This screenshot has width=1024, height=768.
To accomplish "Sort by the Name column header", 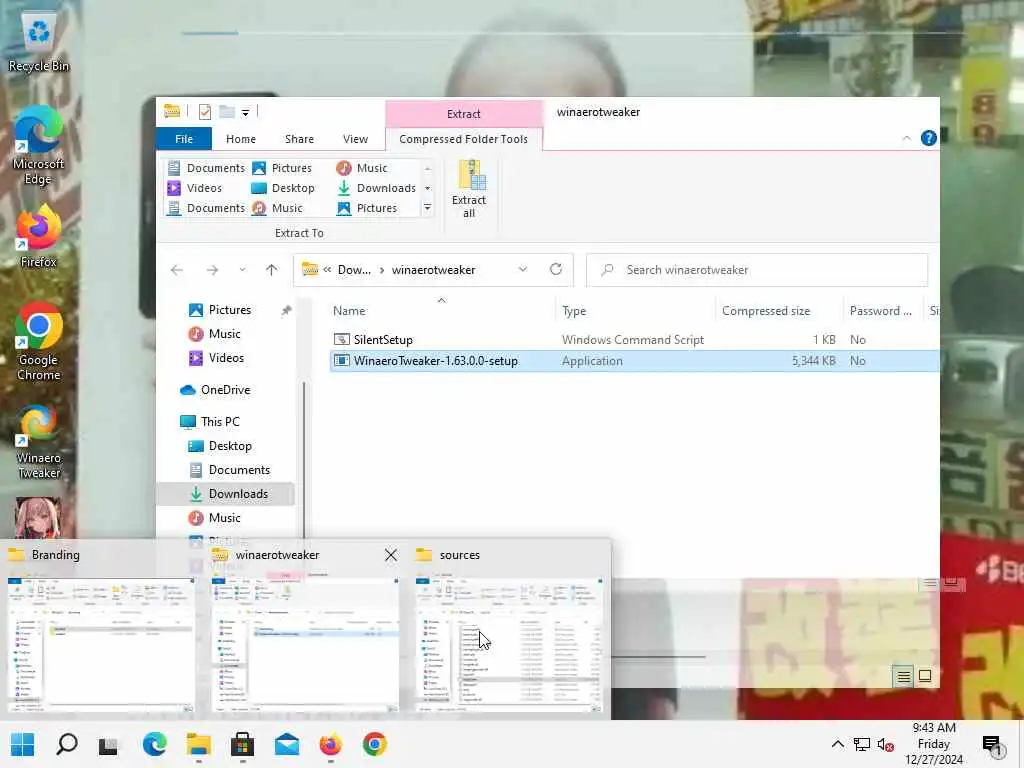I will pos(441,311).
